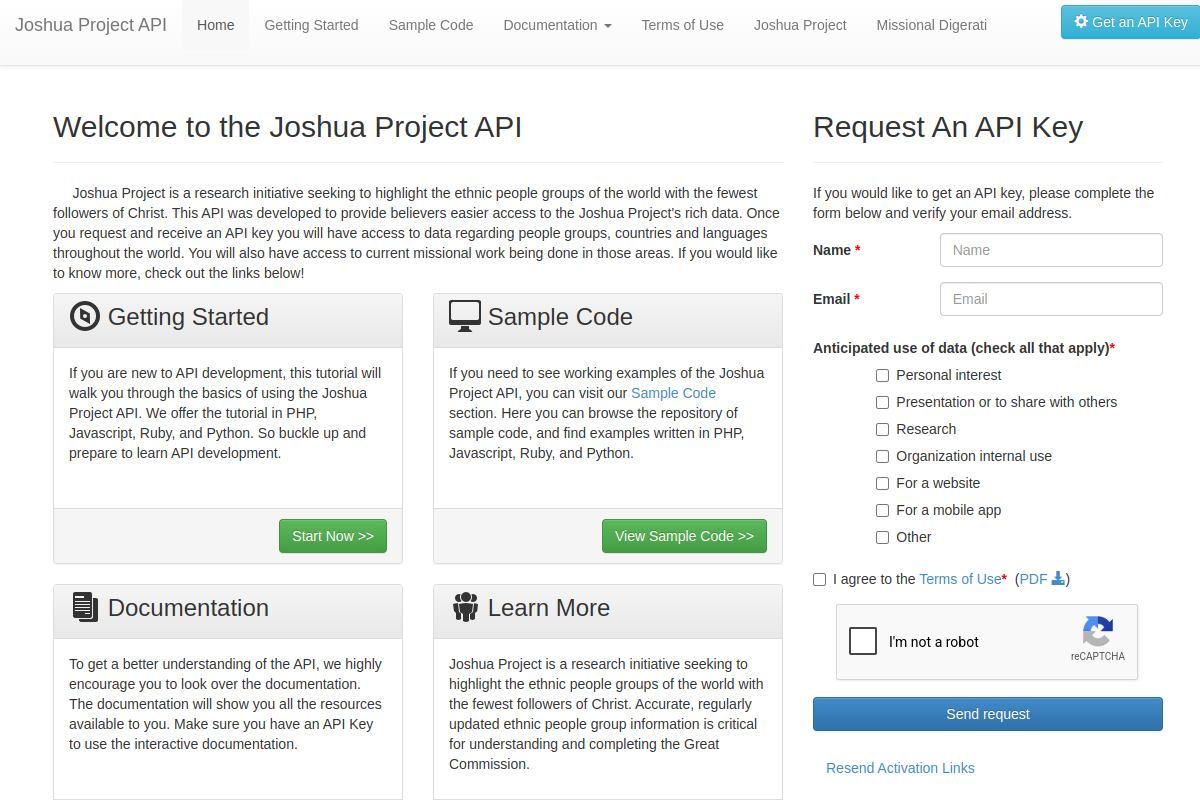Check the I'm not a robot box
Image resolution: width=1200 pixels, height=800 pixels.
tap(863, 641)
